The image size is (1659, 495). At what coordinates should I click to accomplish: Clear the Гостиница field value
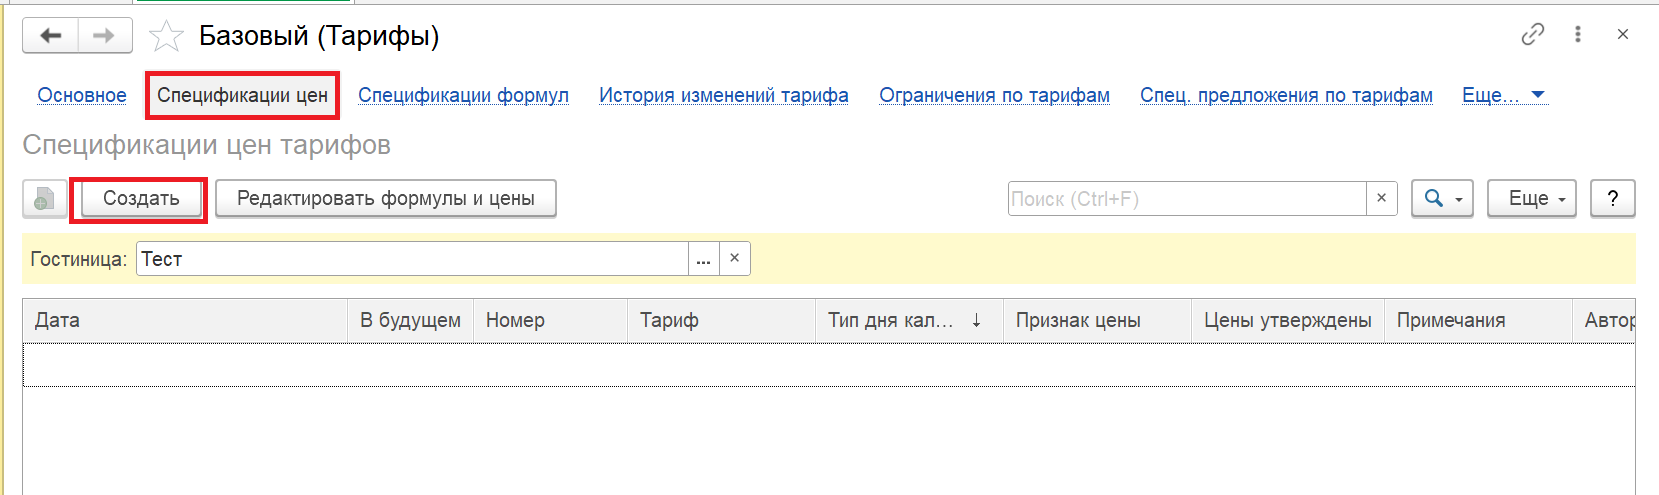coord(734,259)
